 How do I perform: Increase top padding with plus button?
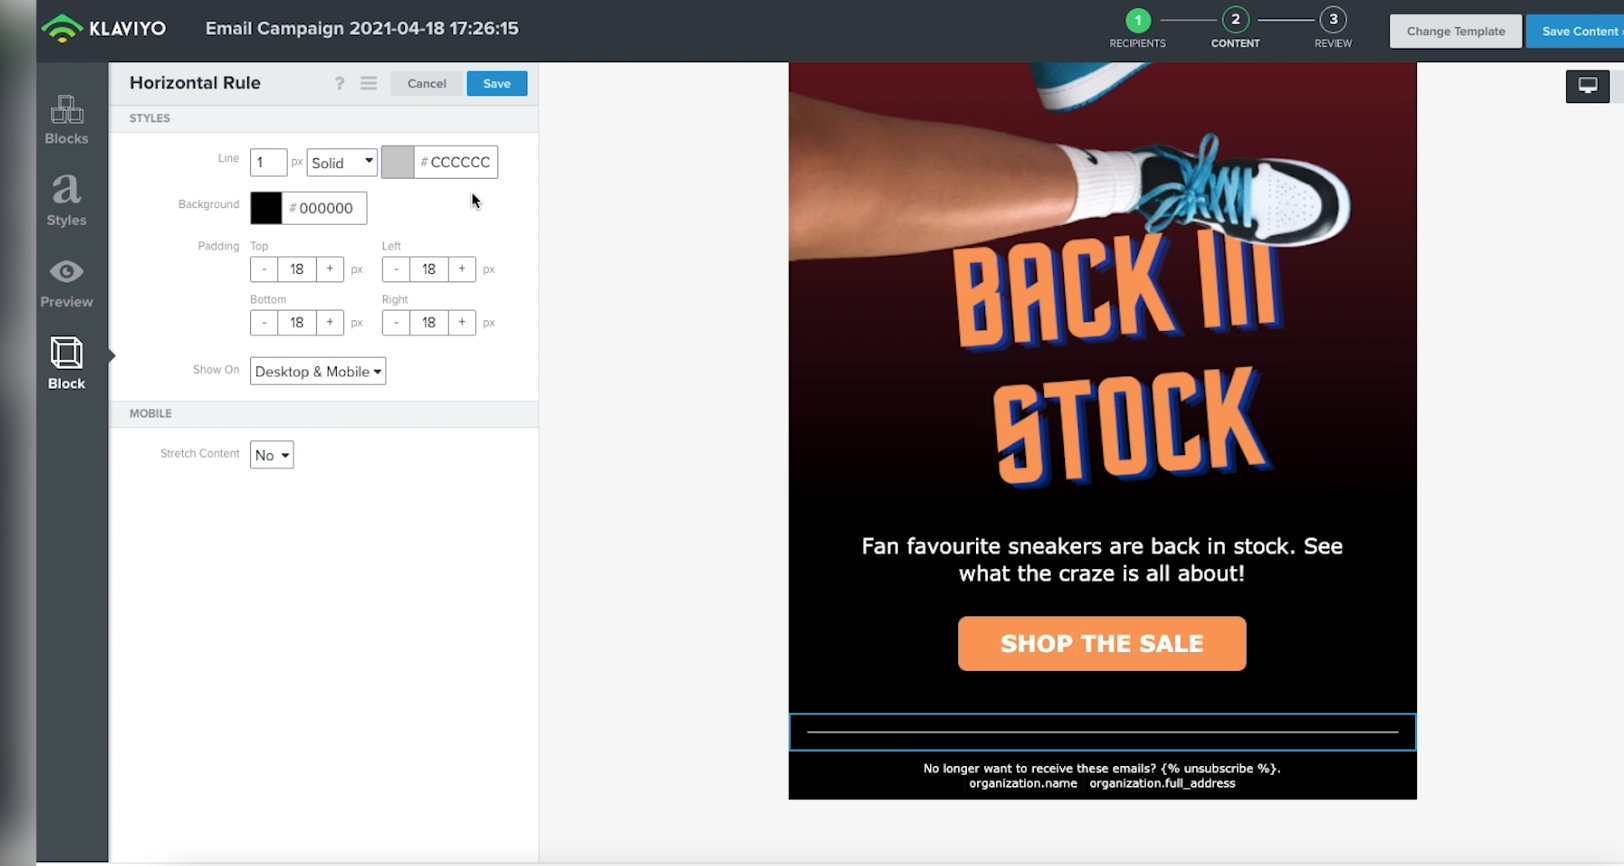330,269
